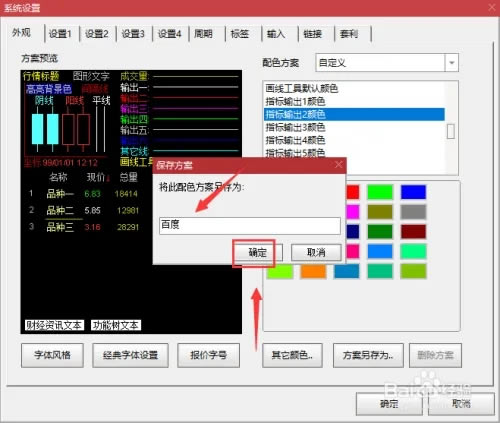Open 其它颜色.. color picker
Viewport: 500px width, 423px height.
[292, 355]
